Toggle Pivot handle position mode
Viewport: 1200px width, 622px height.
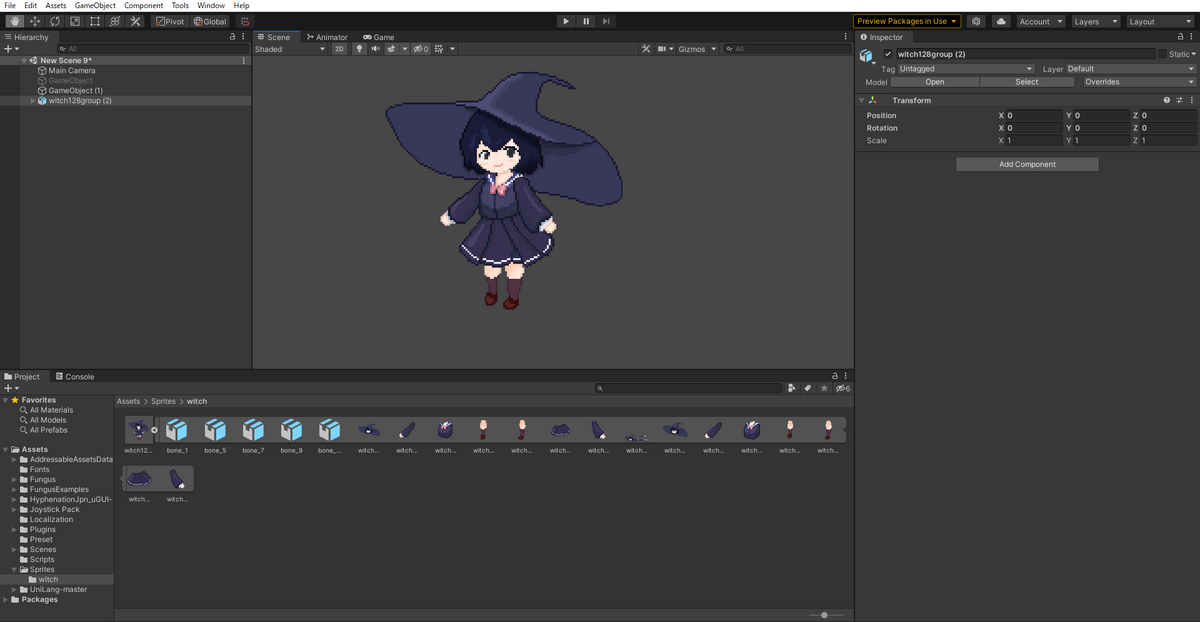click(170, 21)
